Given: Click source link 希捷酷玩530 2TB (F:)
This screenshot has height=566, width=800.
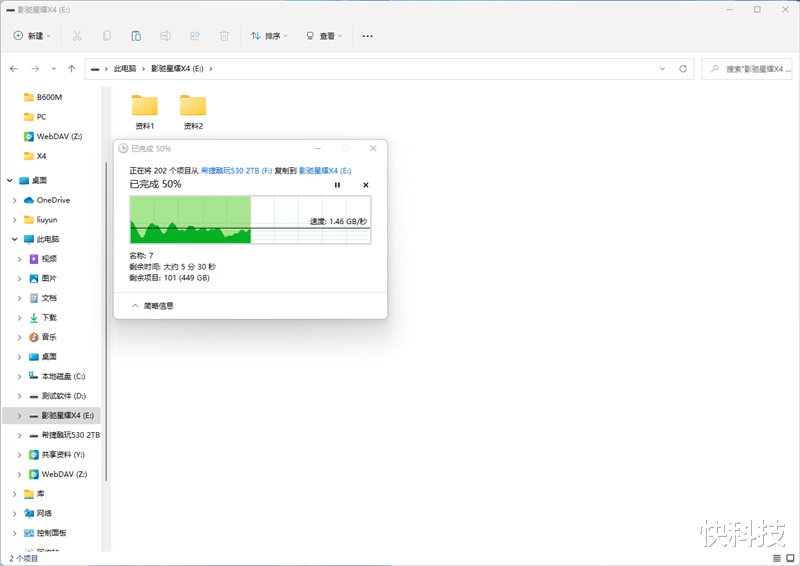Looking at the screenshot, I should coord(236,170).
